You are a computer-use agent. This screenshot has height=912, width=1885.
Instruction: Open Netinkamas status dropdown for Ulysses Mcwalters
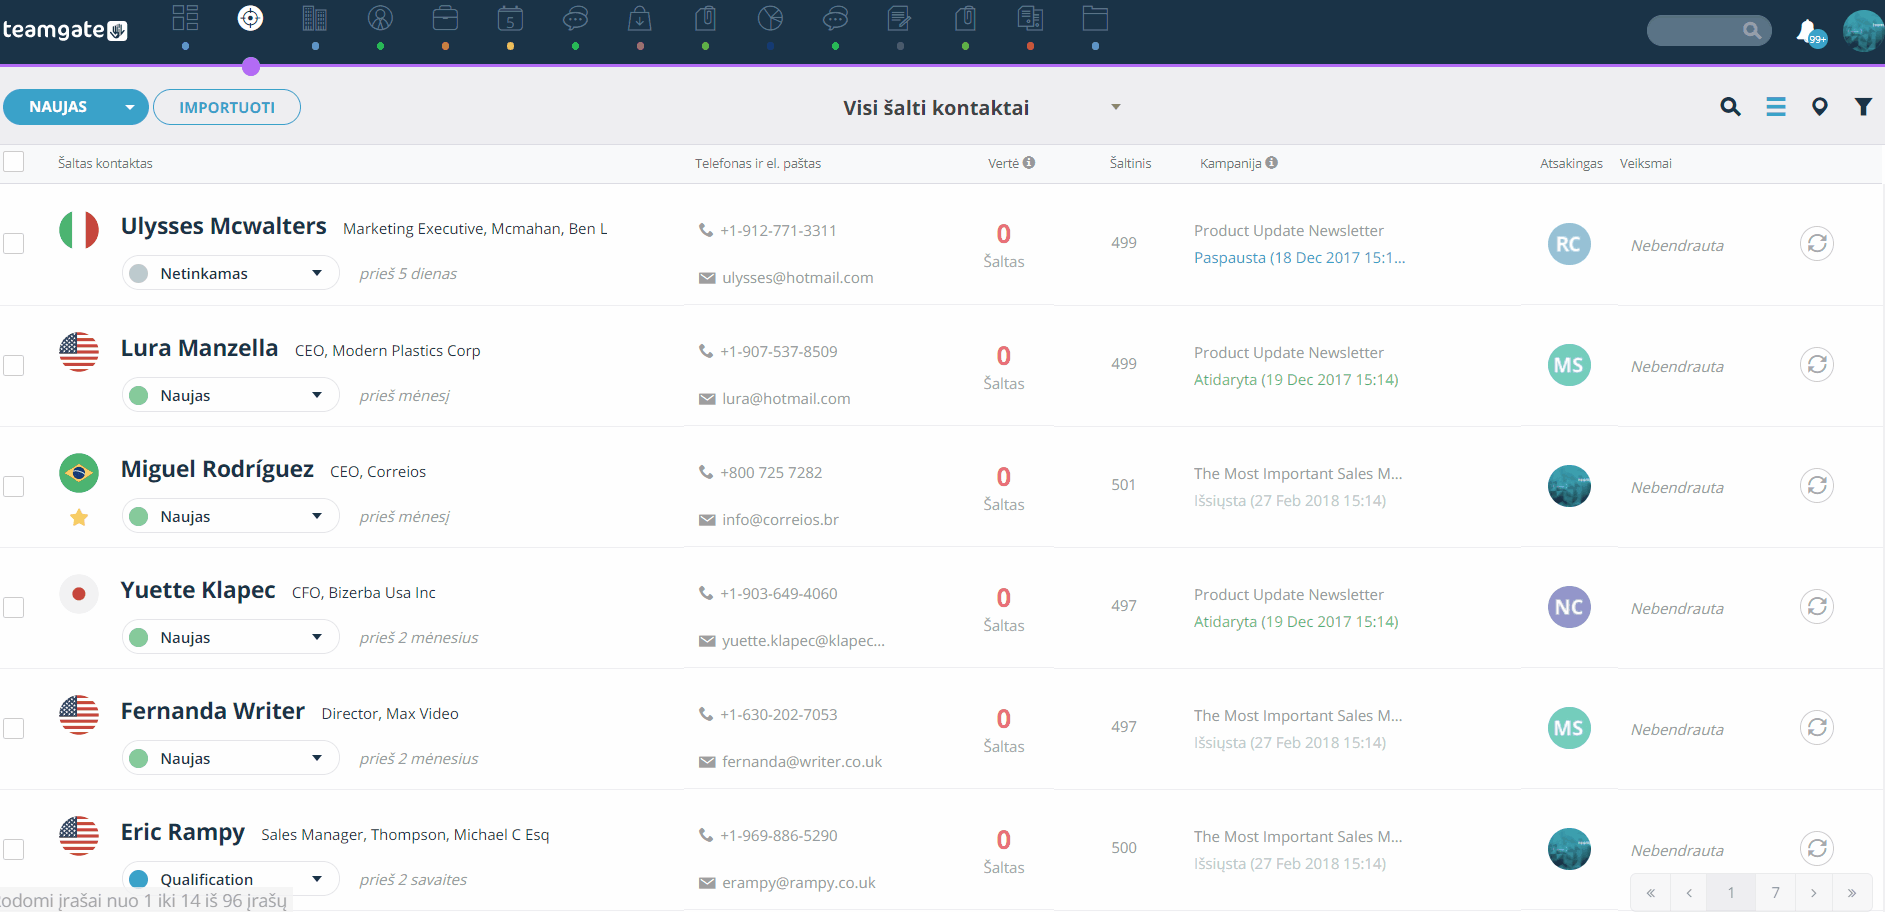(231, 273)
